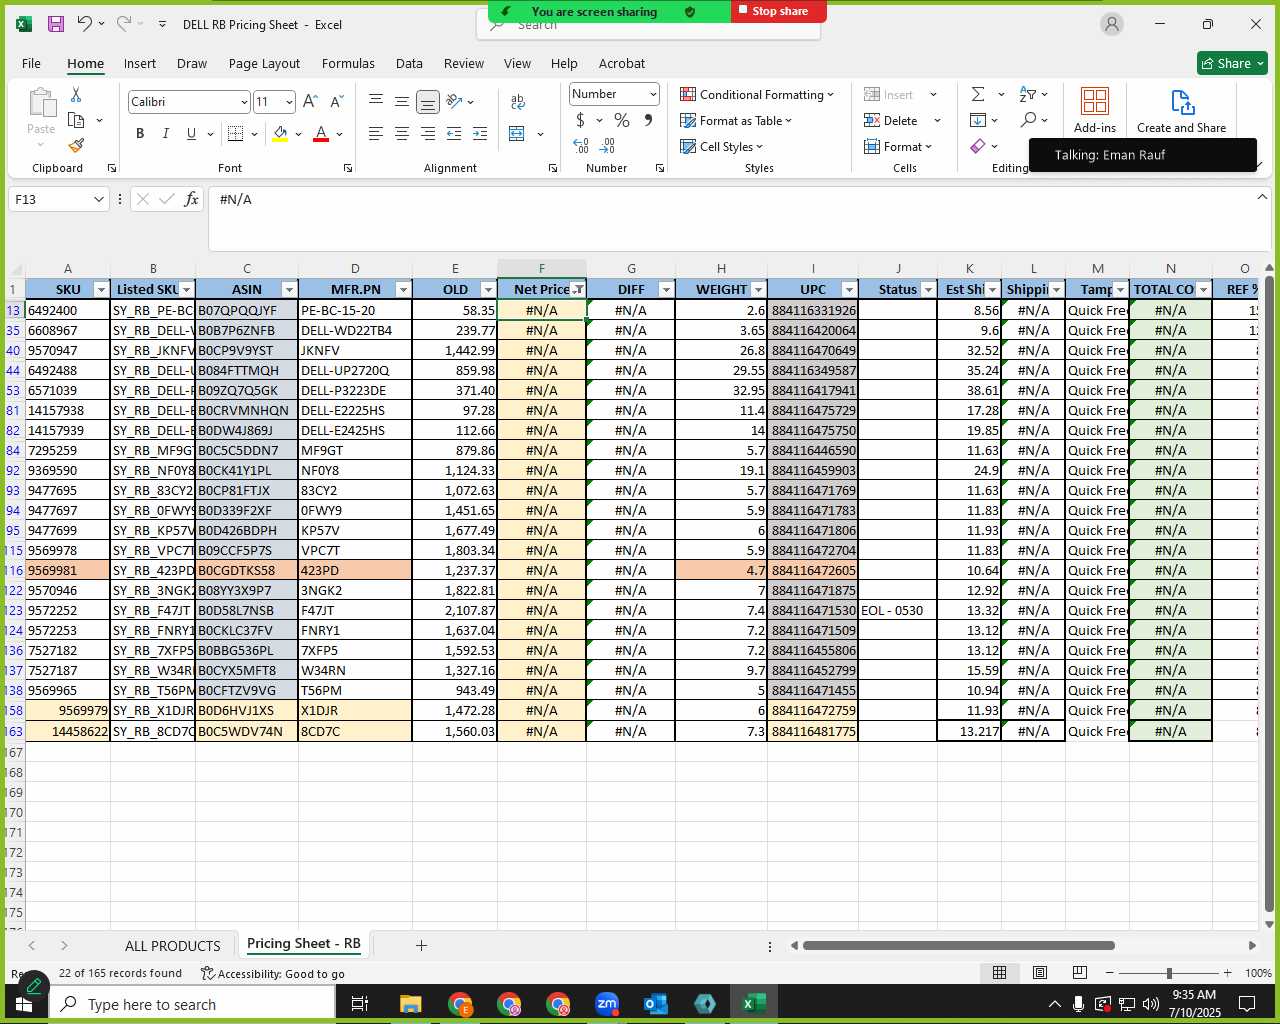
Task: Open the Net Price filtered column dropdown
Action: (x=578, y=290)
